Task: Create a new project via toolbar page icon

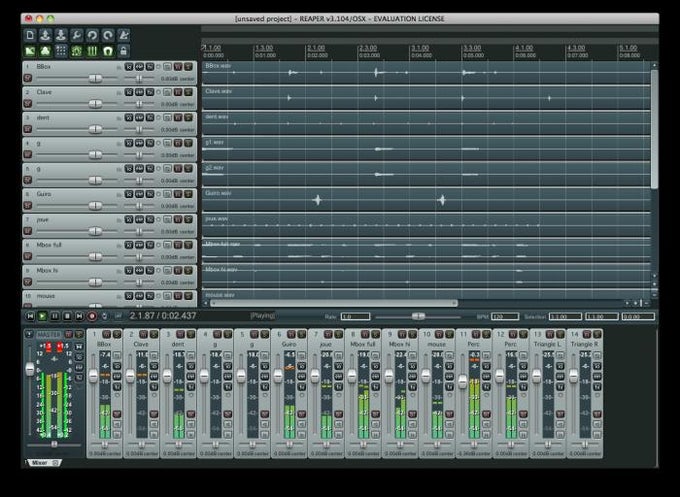Action: click(x=30, y=35)
